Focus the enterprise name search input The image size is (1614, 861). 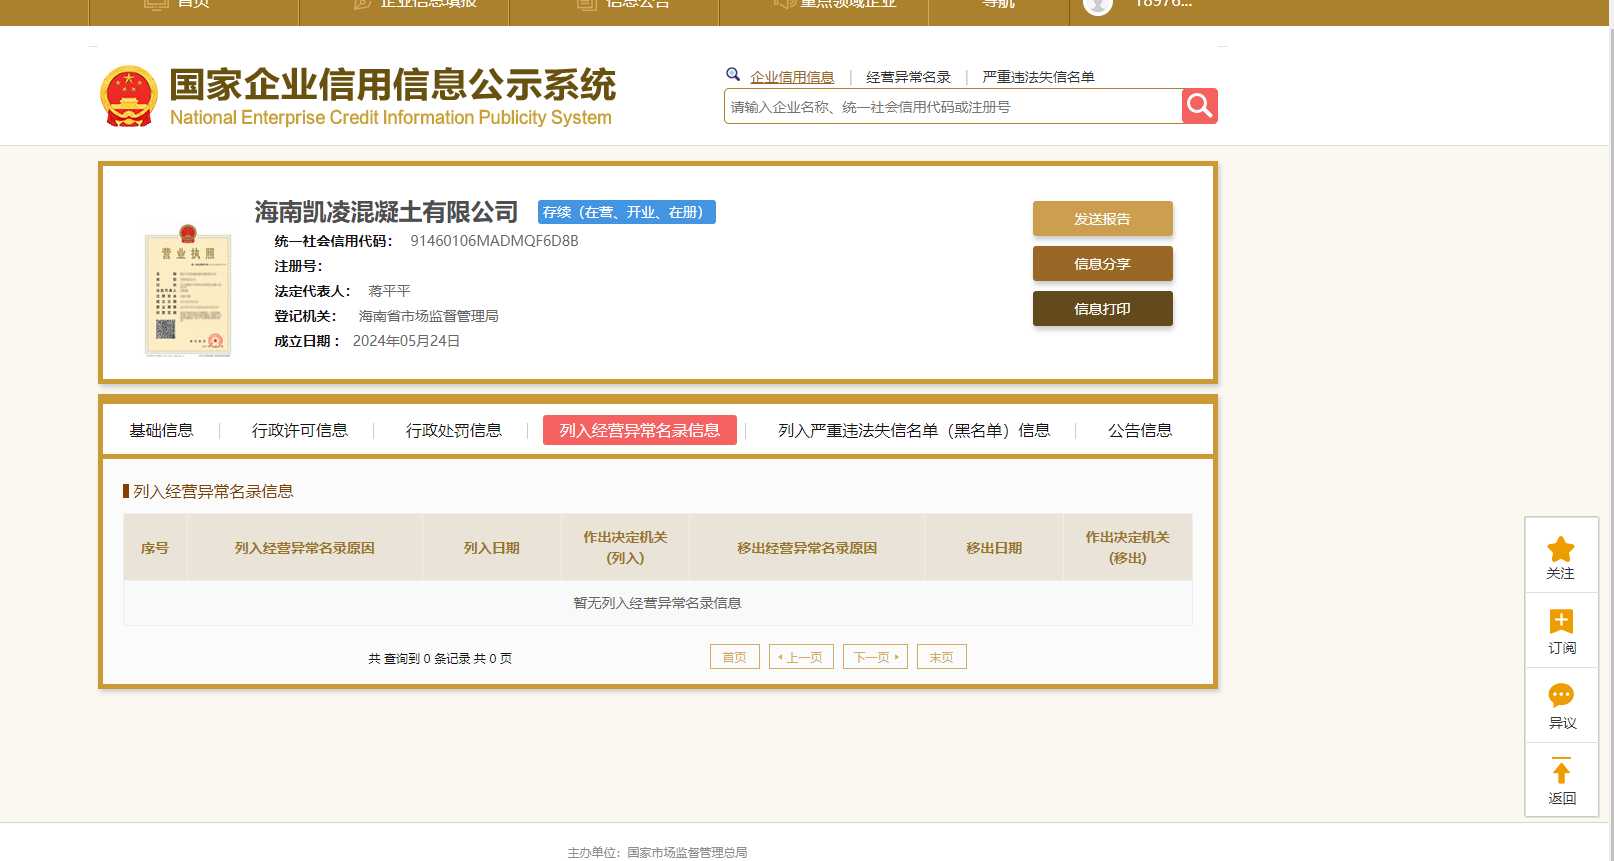[x=953, y=106]
